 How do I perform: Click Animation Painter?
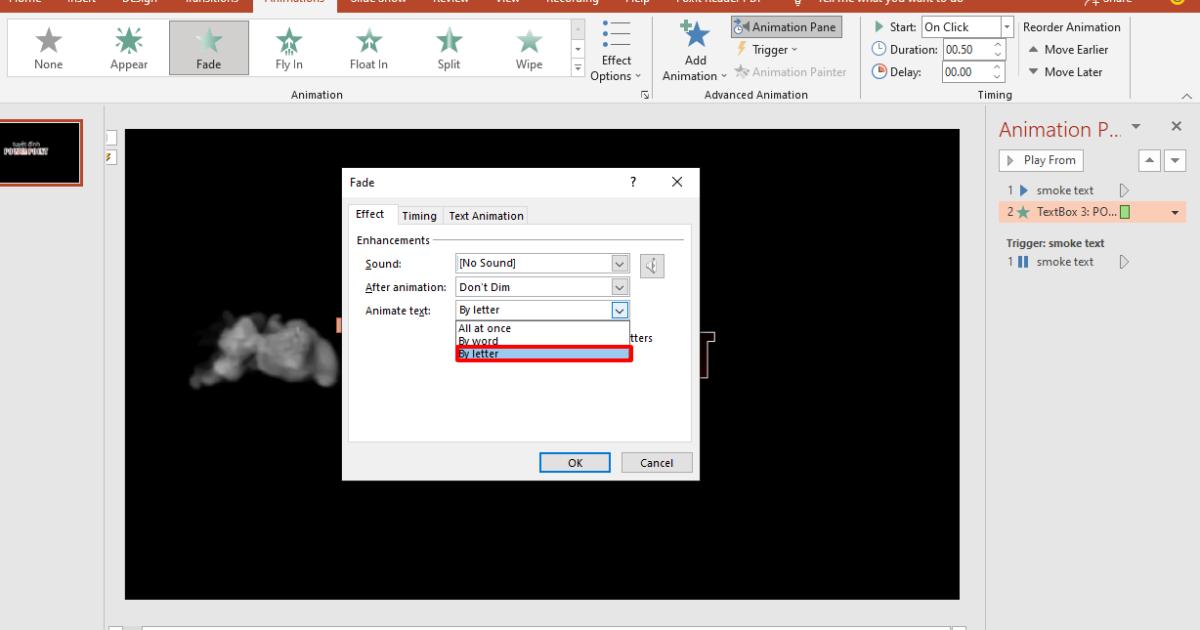(x=790, y=72)
